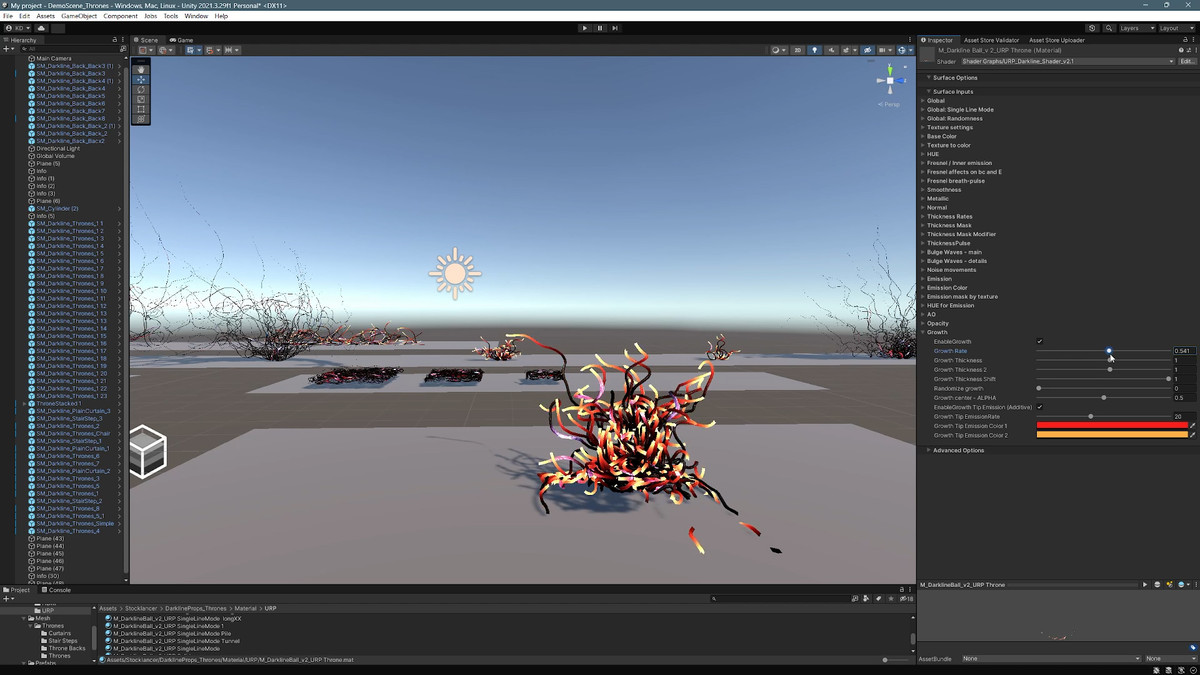Screen dimensions: 1200x675
Task: Toggle scene lighting bulb icon
Action: tap(814, 50)
